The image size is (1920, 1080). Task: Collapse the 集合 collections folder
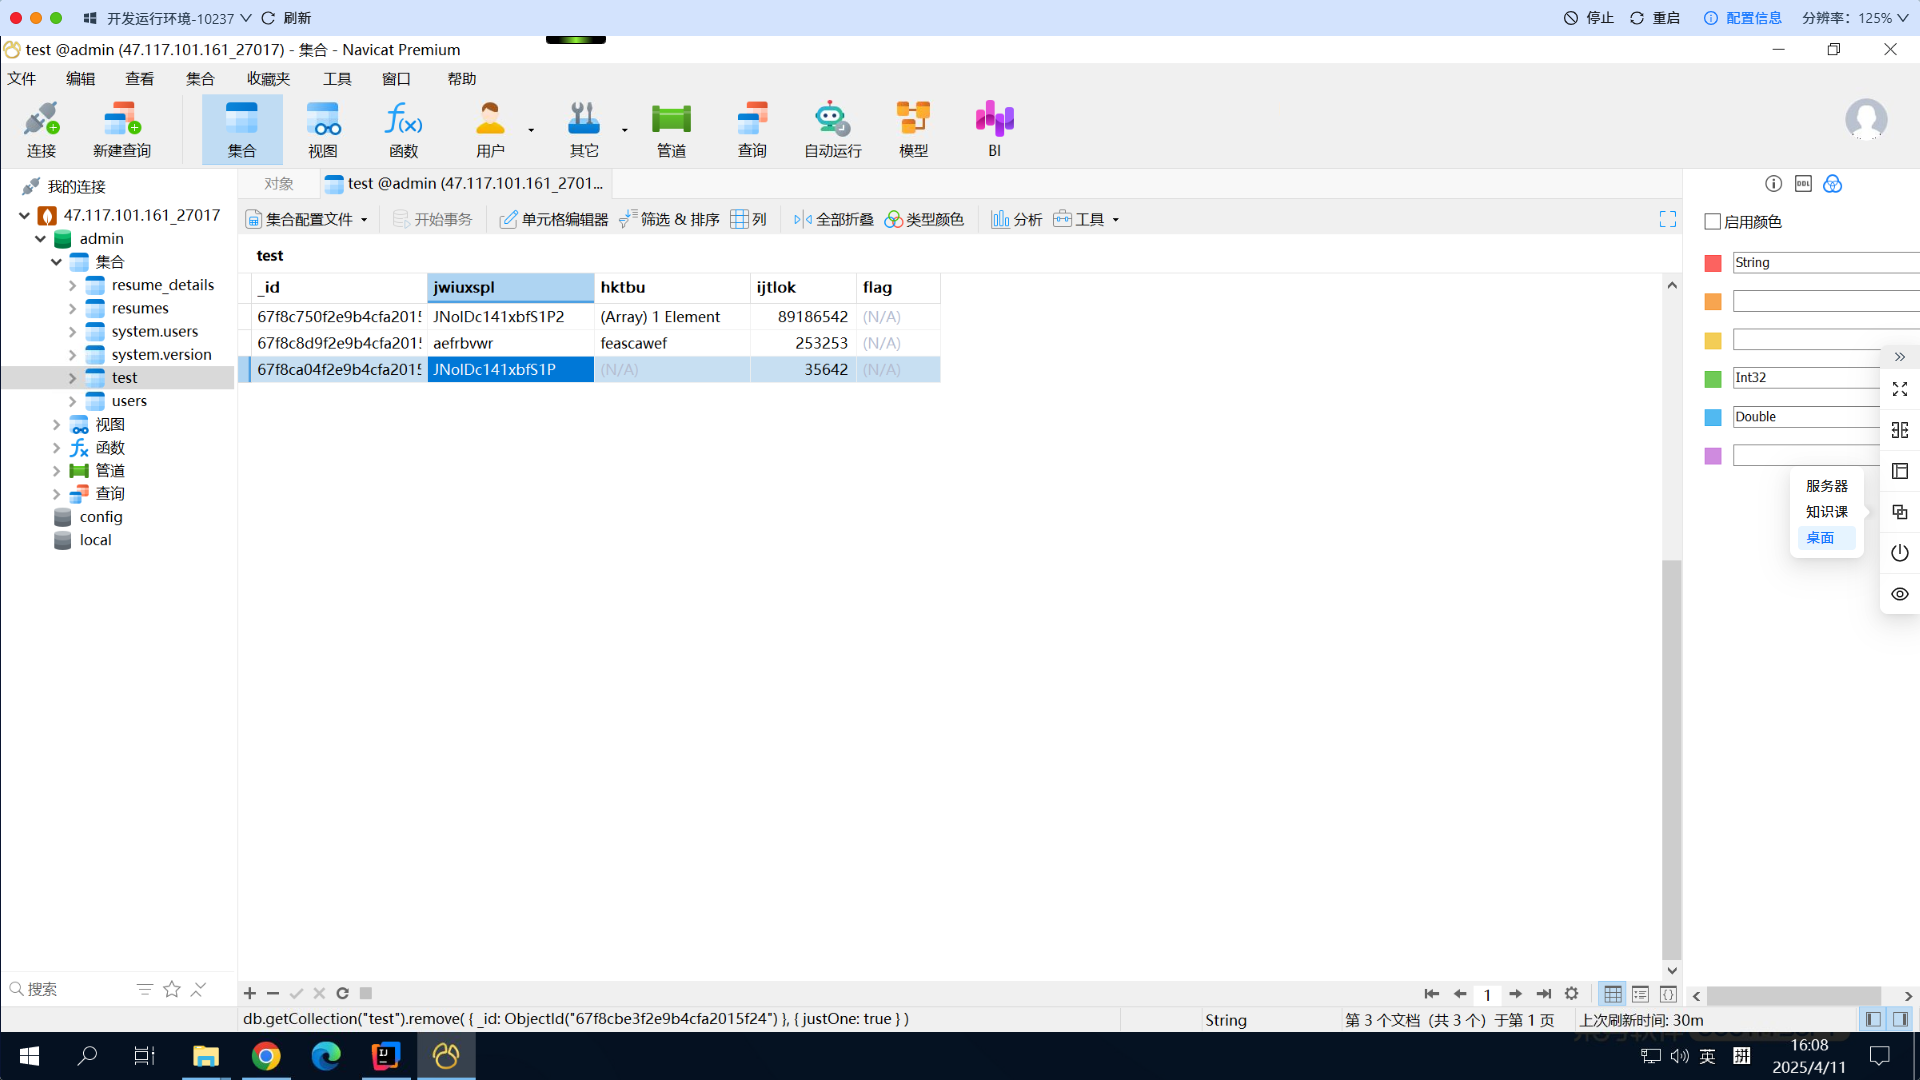tap(56, 262)
